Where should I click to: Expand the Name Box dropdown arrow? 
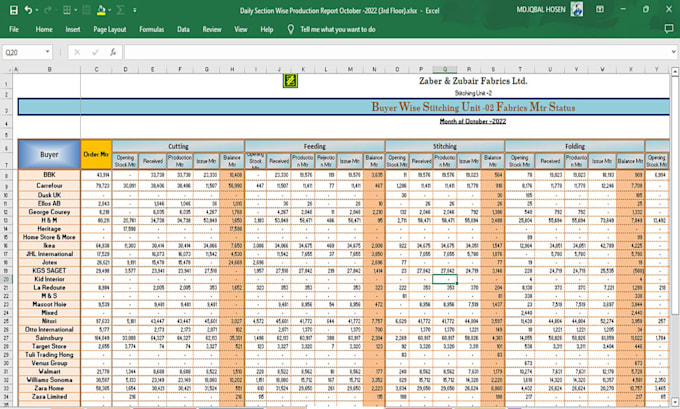click(x=47, y=52)
